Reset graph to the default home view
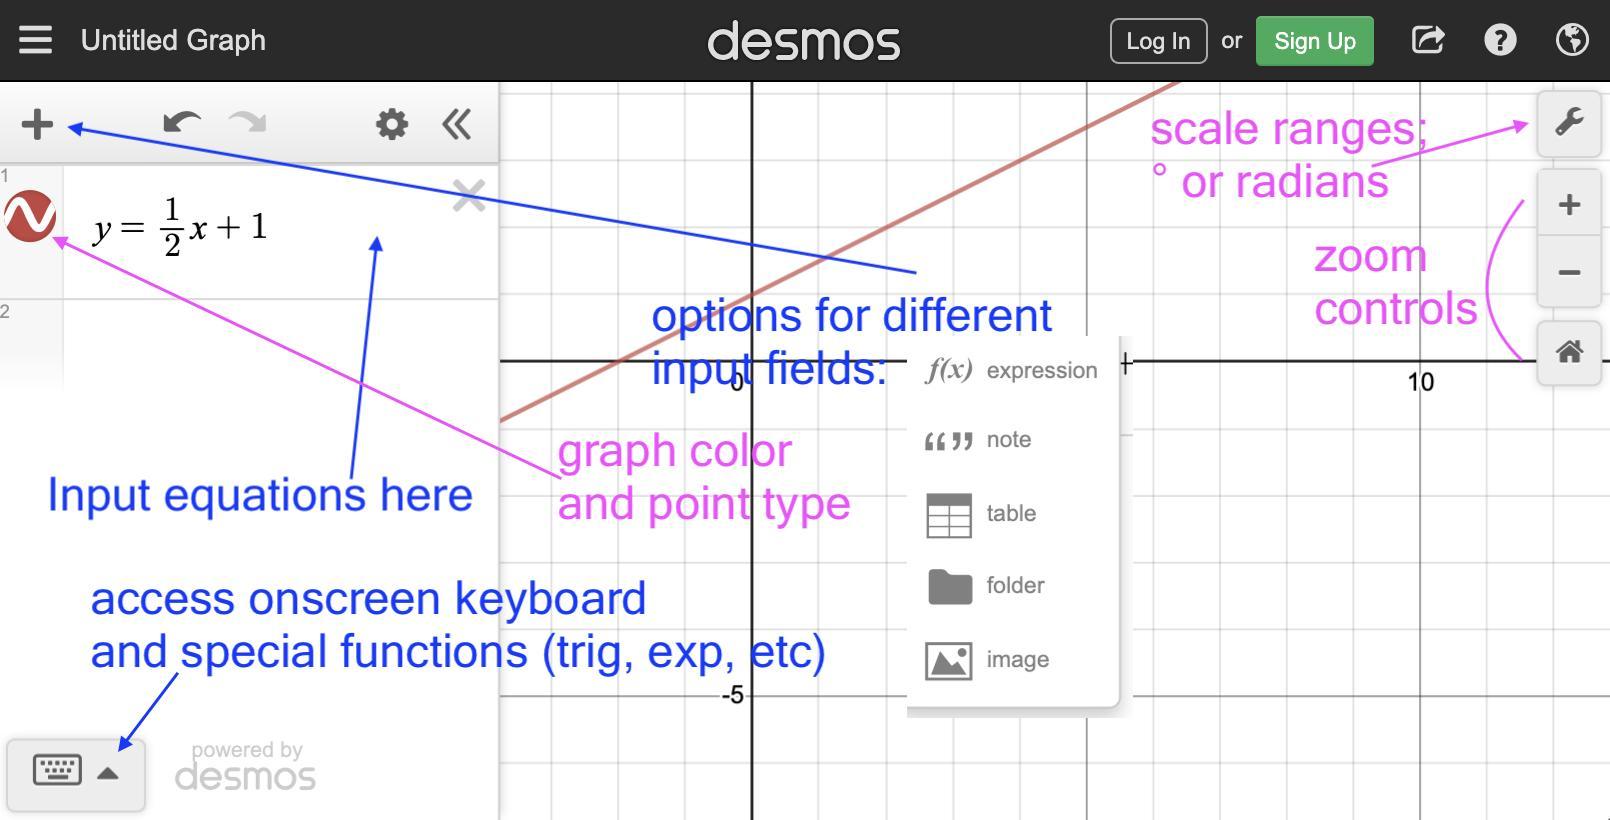 tap(1569, 352)
